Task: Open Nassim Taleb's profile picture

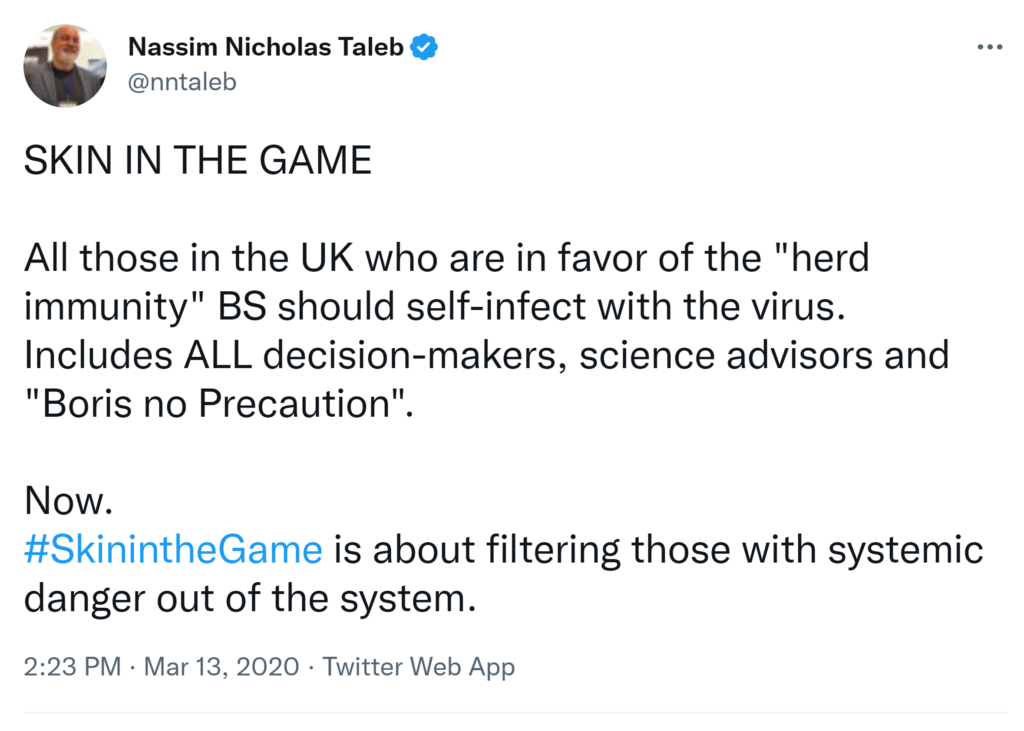Action: [65, 65]
